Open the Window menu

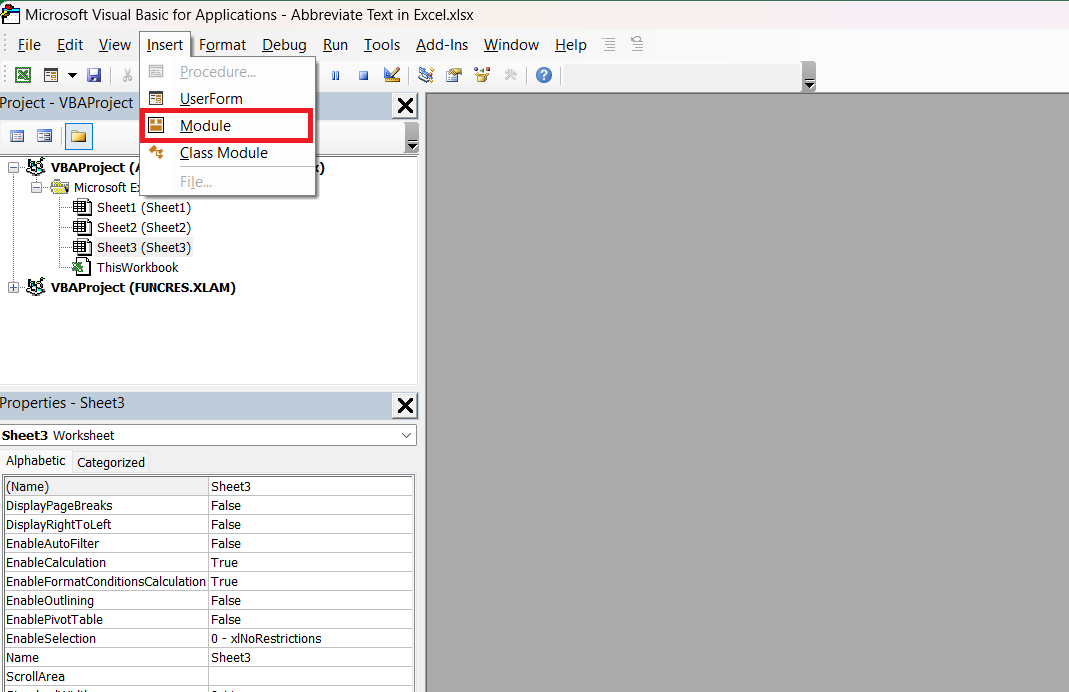coord(511,45)
